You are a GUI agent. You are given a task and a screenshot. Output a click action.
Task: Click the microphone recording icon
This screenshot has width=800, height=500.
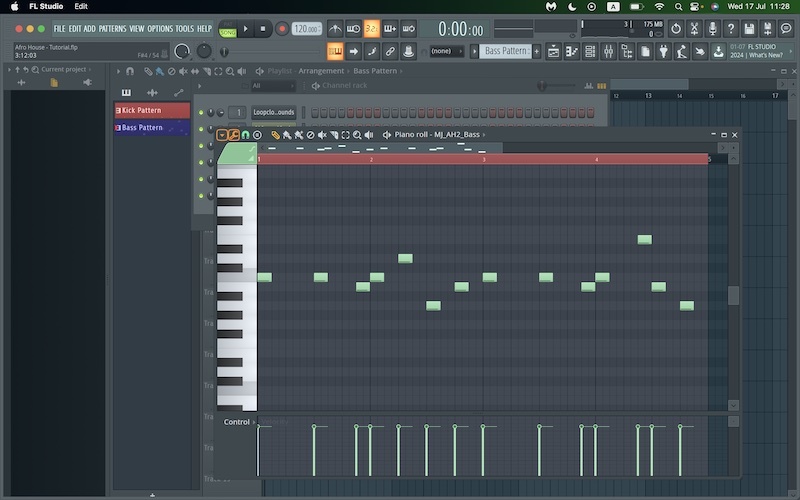[x=713, y=29]
